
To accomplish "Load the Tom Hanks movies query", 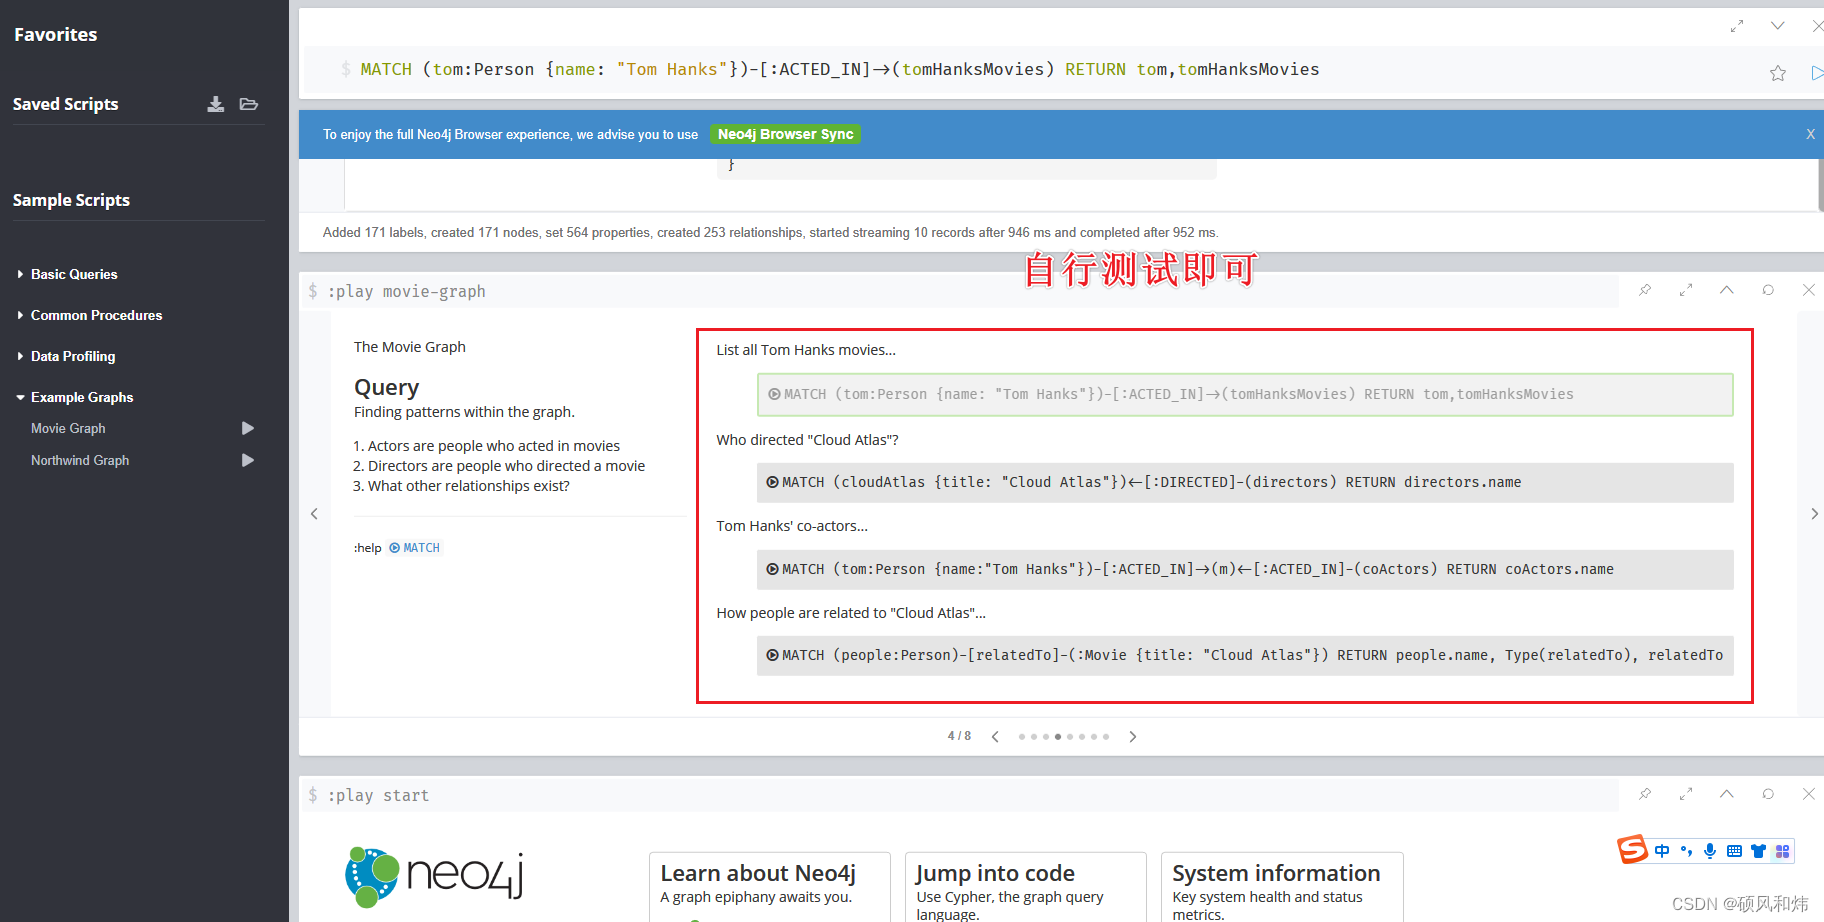I will tap(1245, 395).
